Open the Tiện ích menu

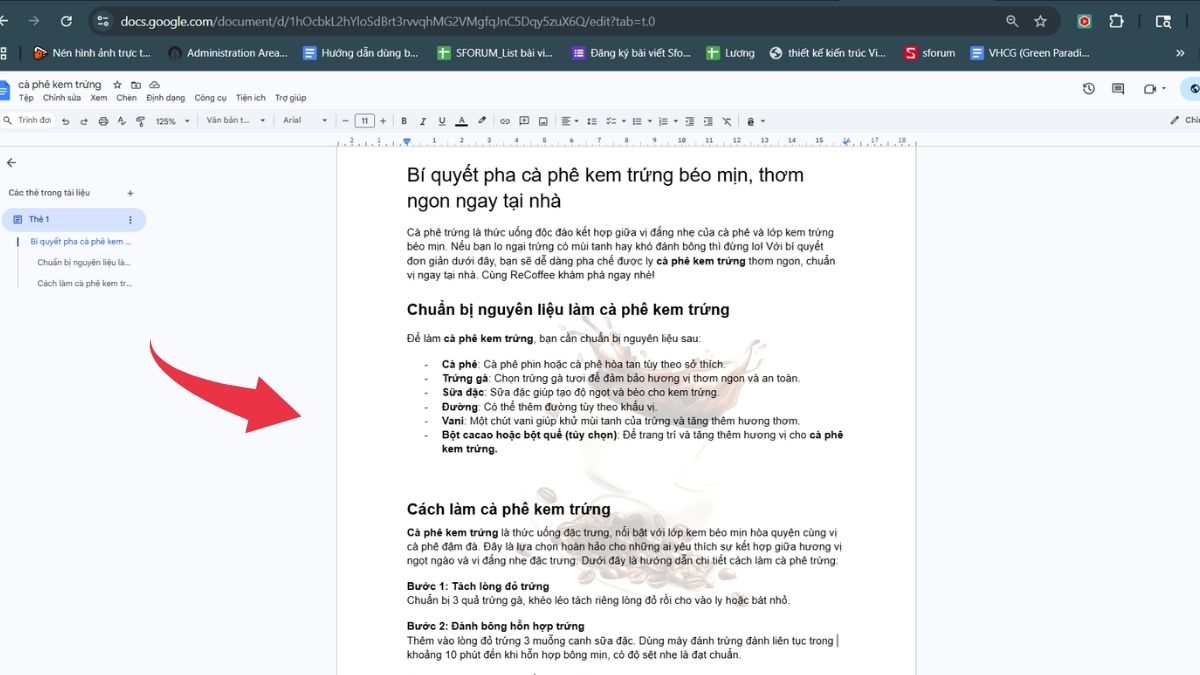[251, 98]
